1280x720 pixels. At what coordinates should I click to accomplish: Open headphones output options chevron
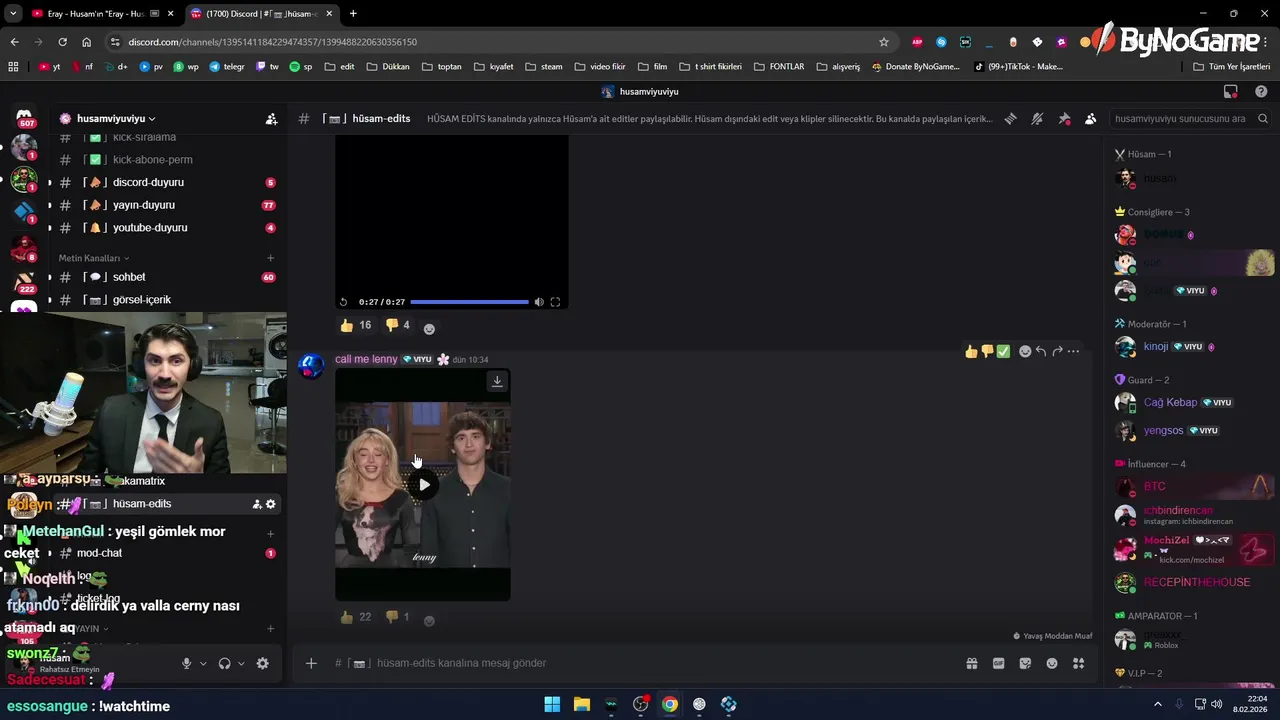[241, 663]
